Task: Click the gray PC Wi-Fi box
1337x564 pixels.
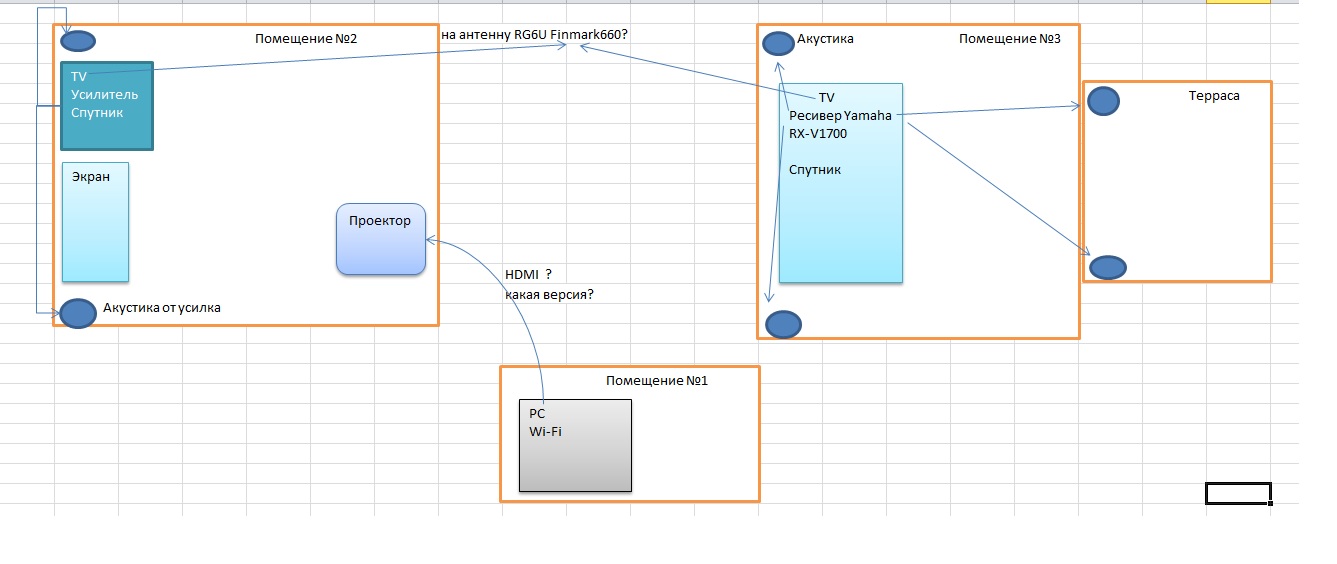Action: pyautogui.click(x=575, y=445)
